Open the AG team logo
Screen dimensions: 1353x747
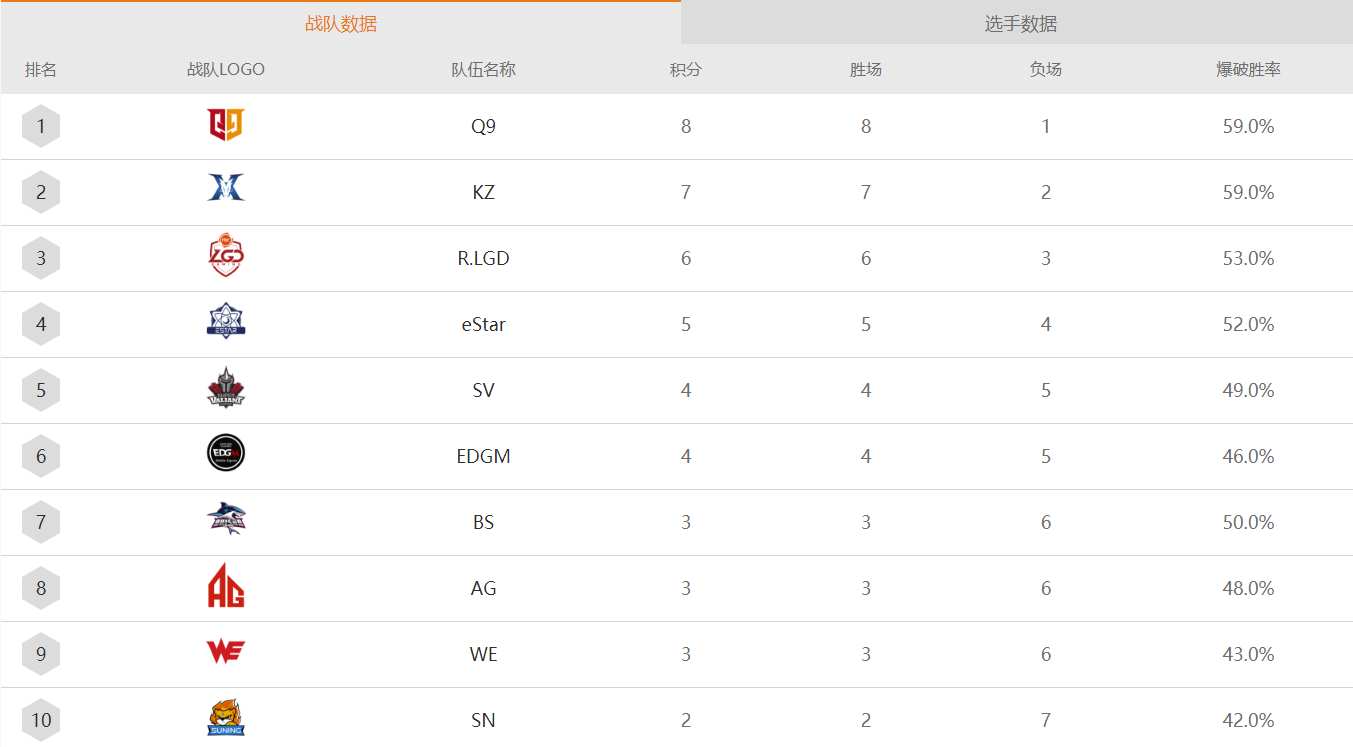[226, 586]
